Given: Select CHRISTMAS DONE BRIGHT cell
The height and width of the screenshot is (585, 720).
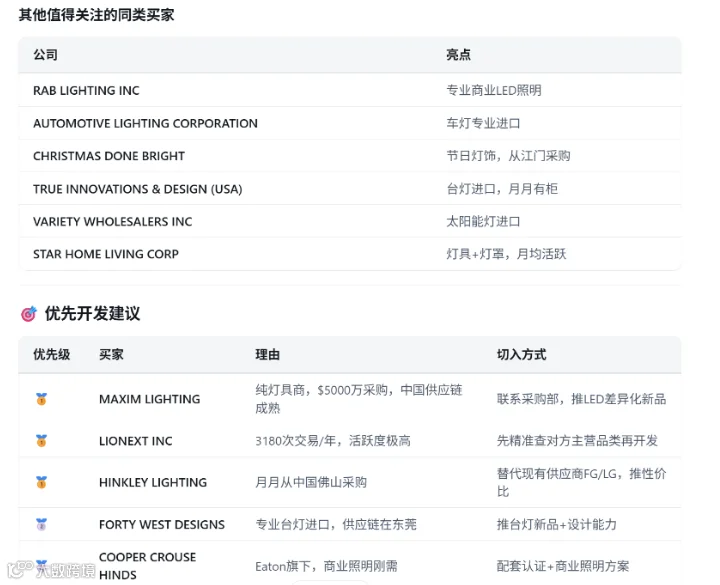Looking at the screenshot, I should [x=109, y=156].
